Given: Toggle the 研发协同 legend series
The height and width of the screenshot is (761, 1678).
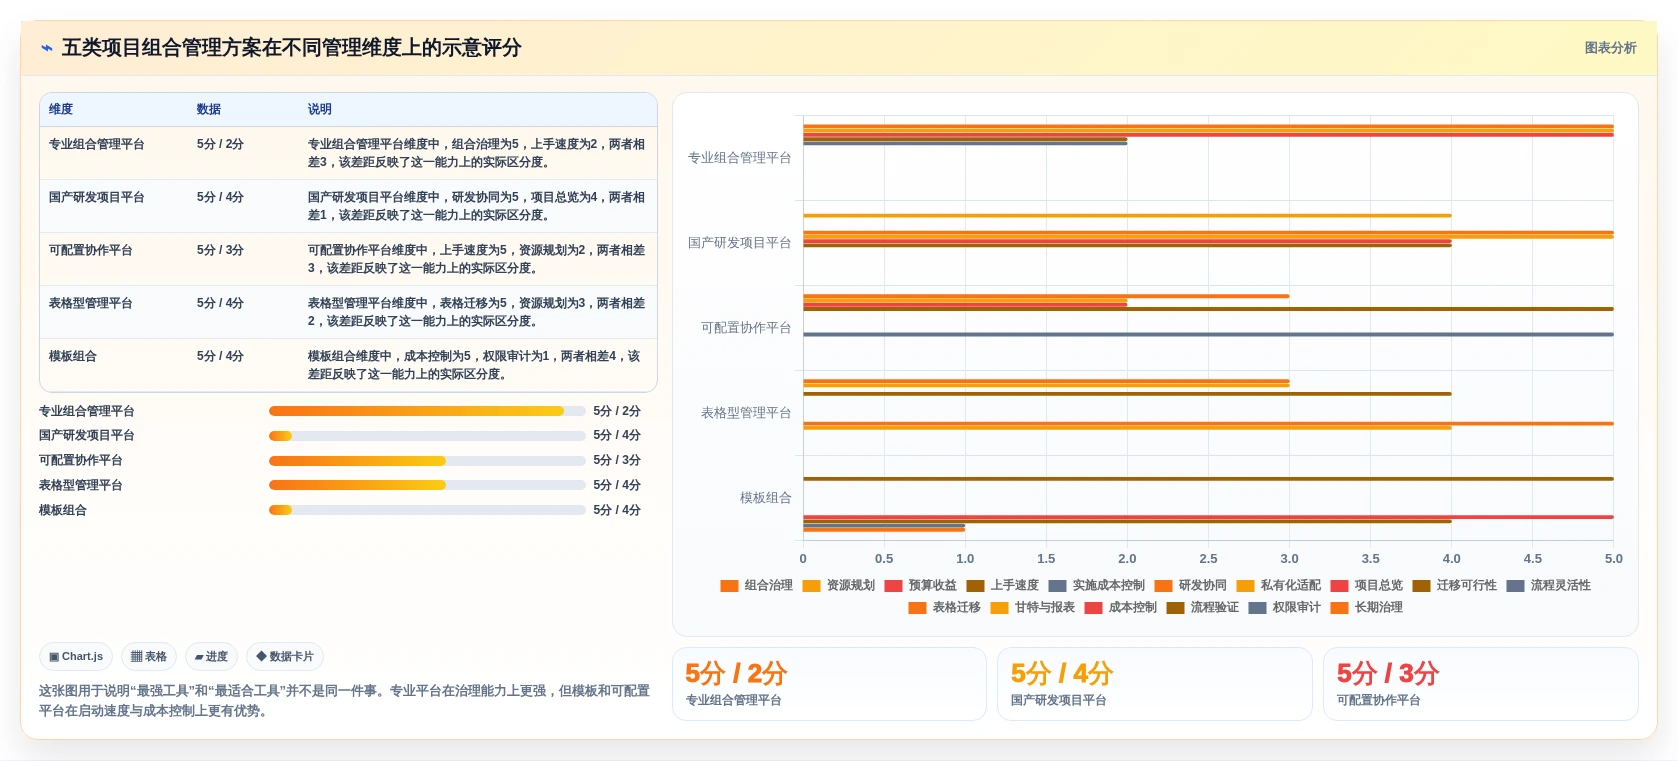Looking at the screenshot, I should (1190, 585).
